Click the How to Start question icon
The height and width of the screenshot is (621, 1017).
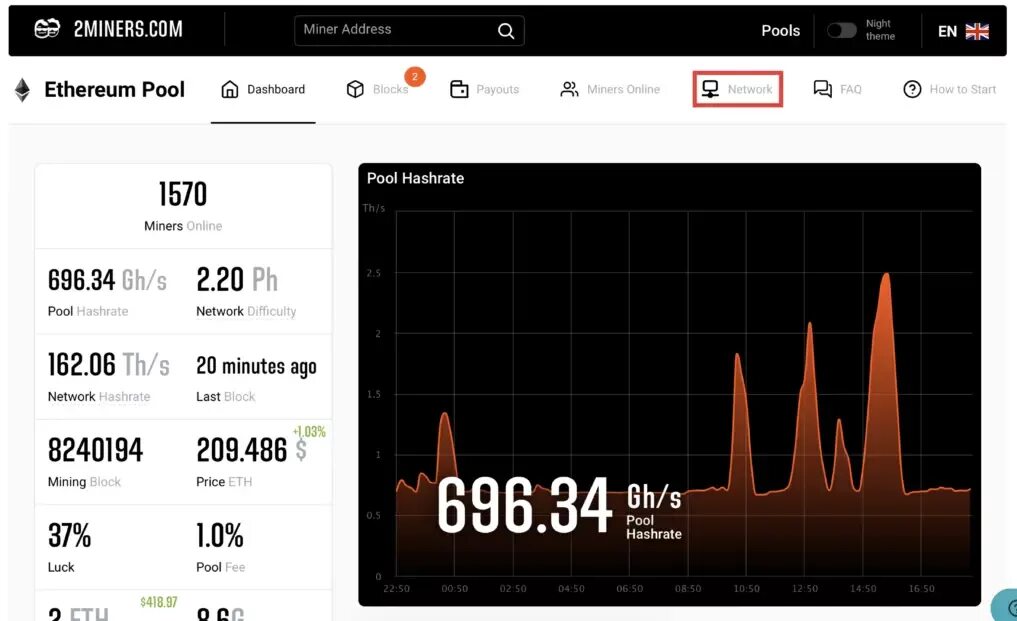click(x=912, y=89)
